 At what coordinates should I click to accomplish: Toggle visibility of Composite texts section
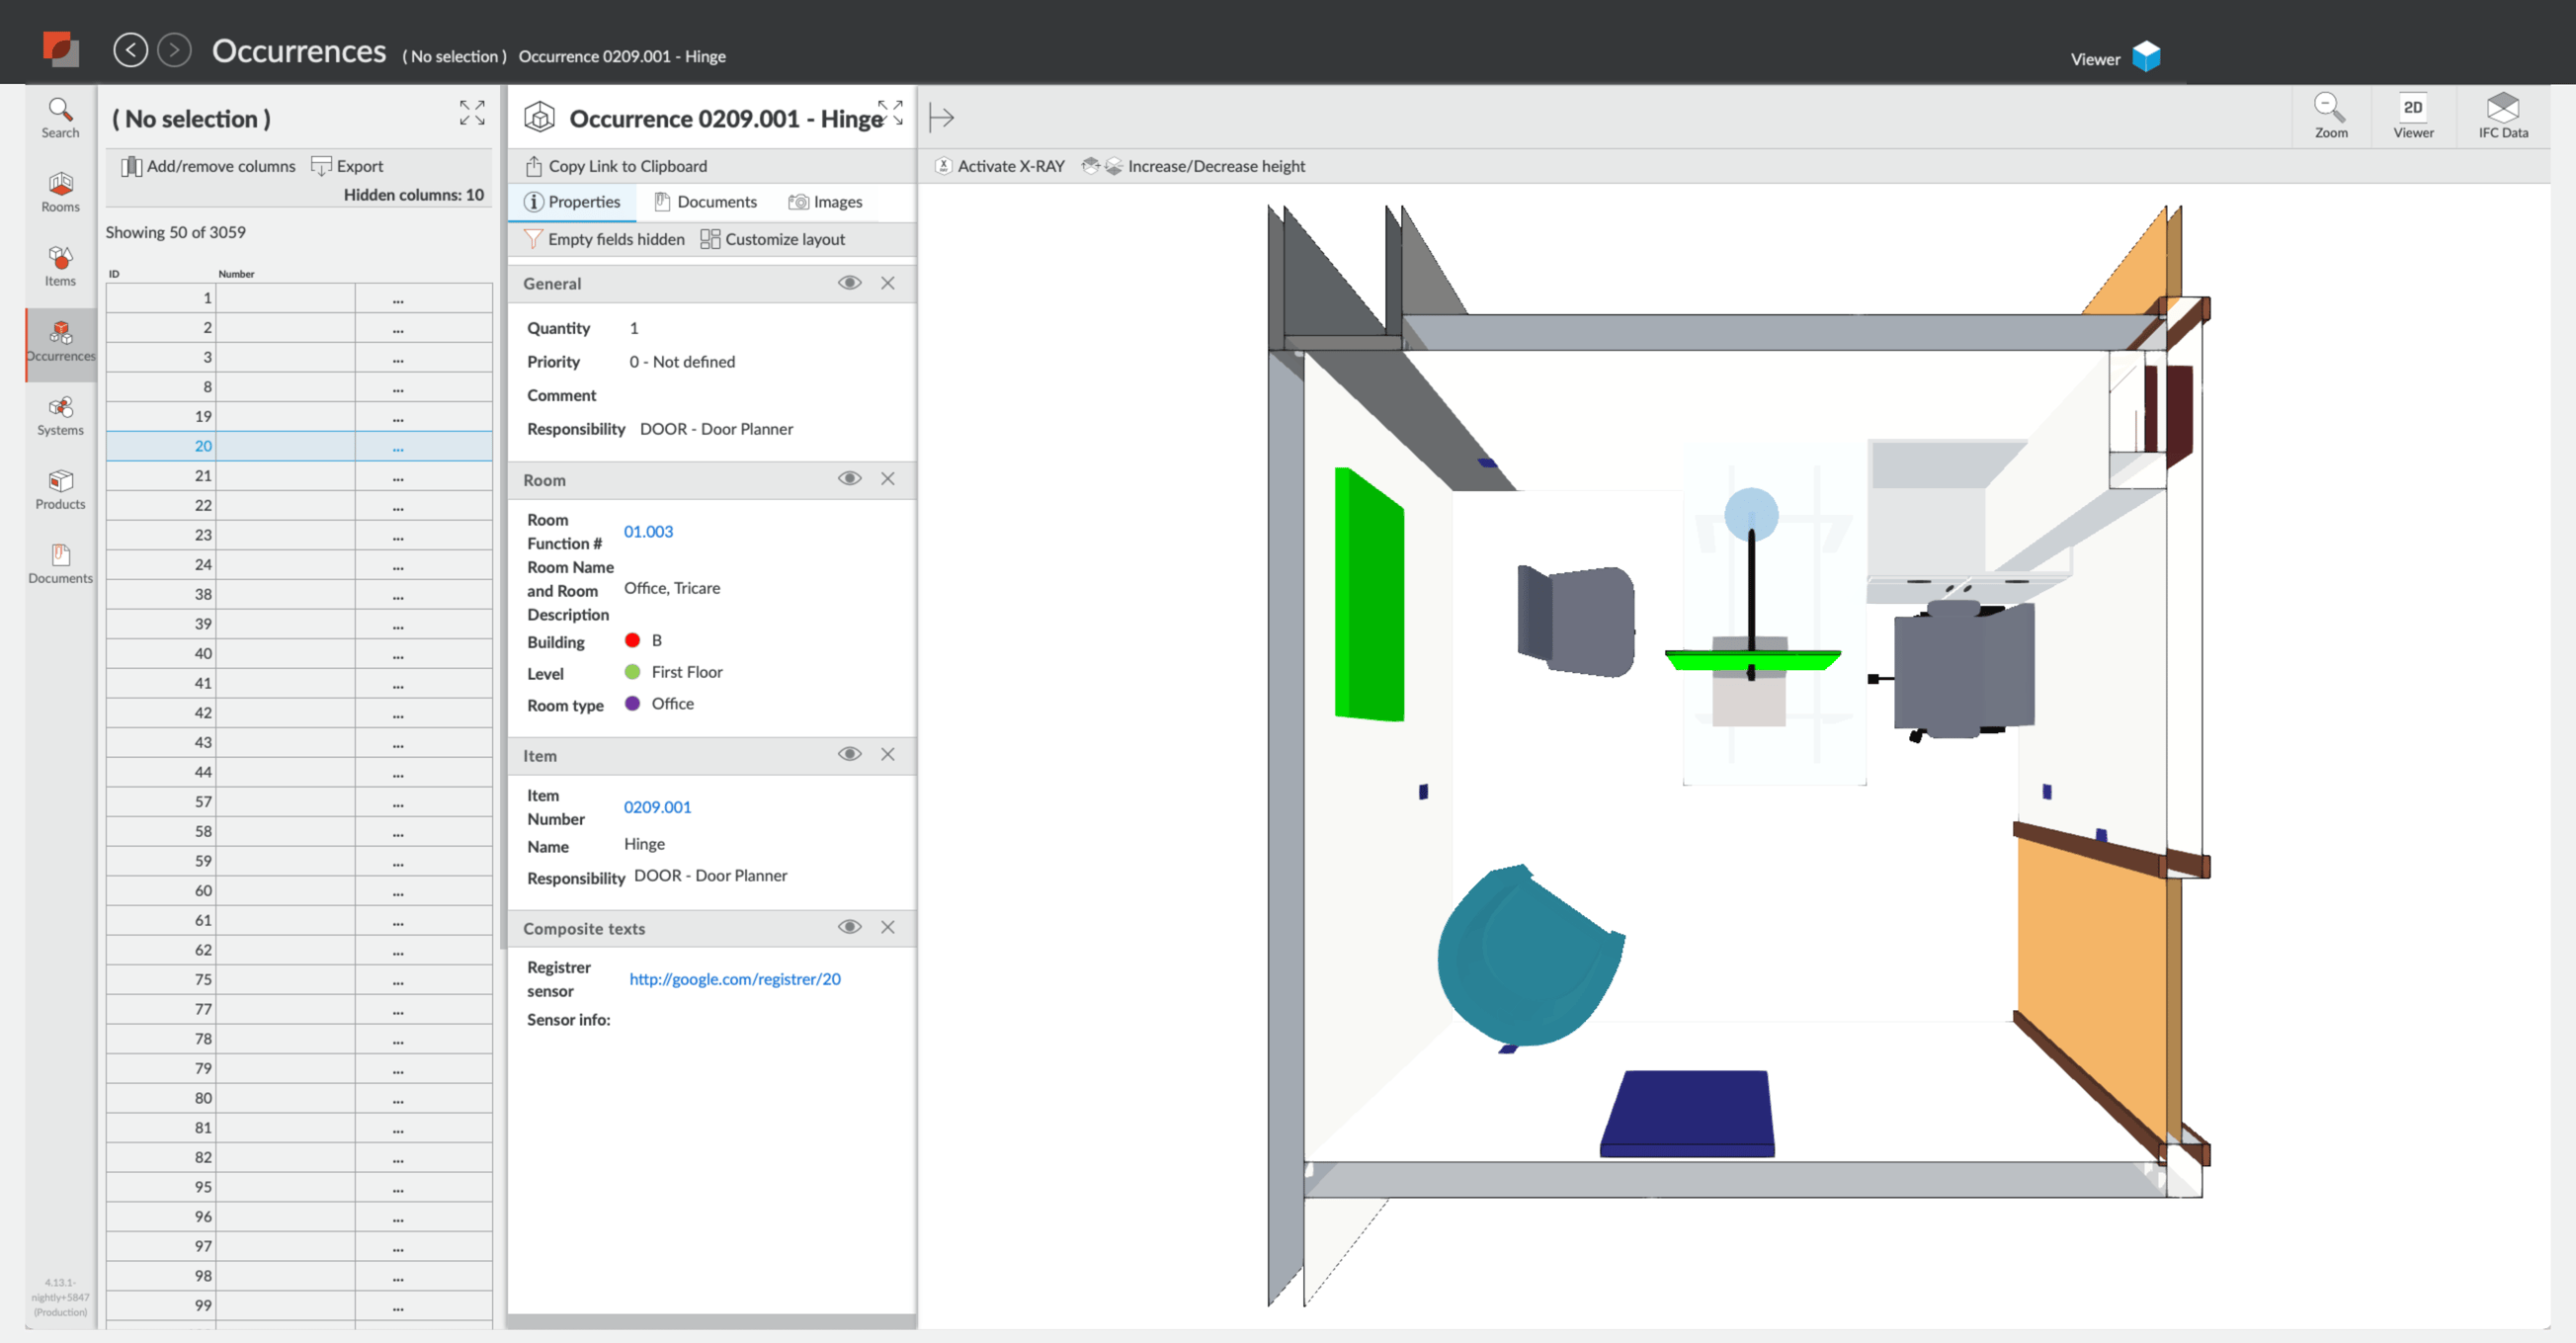[849, 927]
